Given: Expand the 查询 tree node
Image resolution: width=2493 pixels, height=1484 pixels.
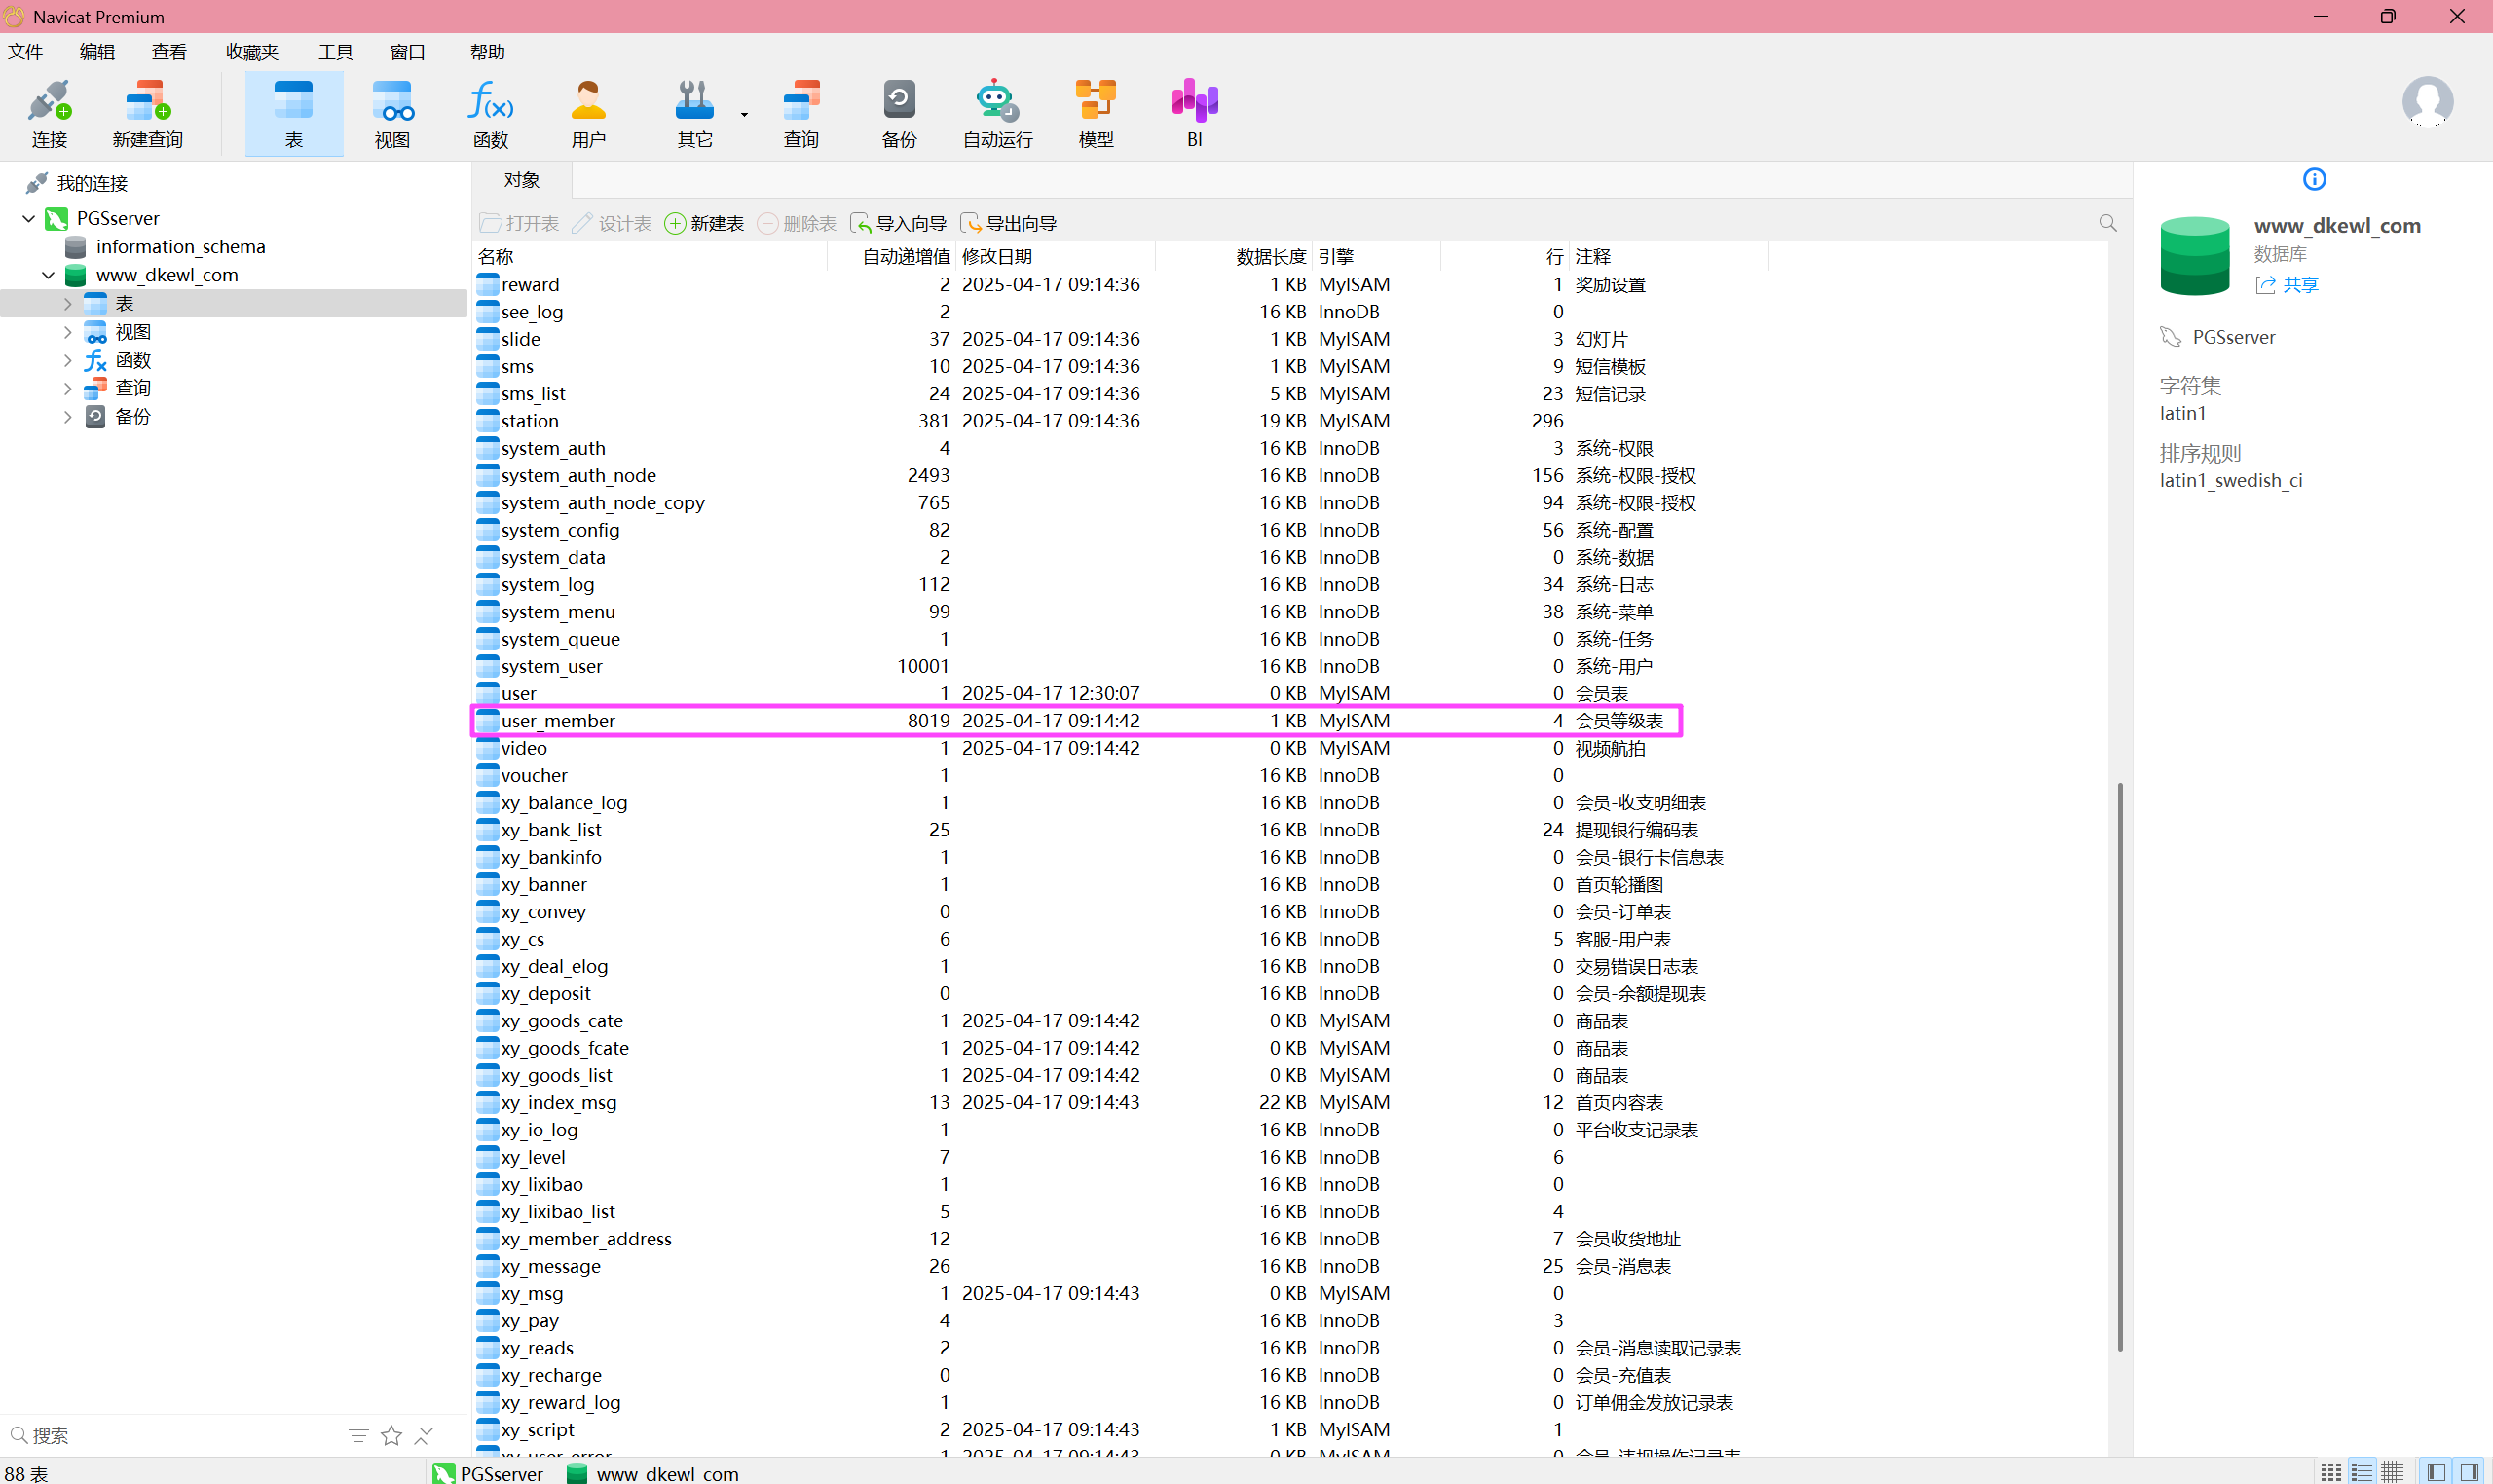Looking at the screenshot, I should point(68,388).
